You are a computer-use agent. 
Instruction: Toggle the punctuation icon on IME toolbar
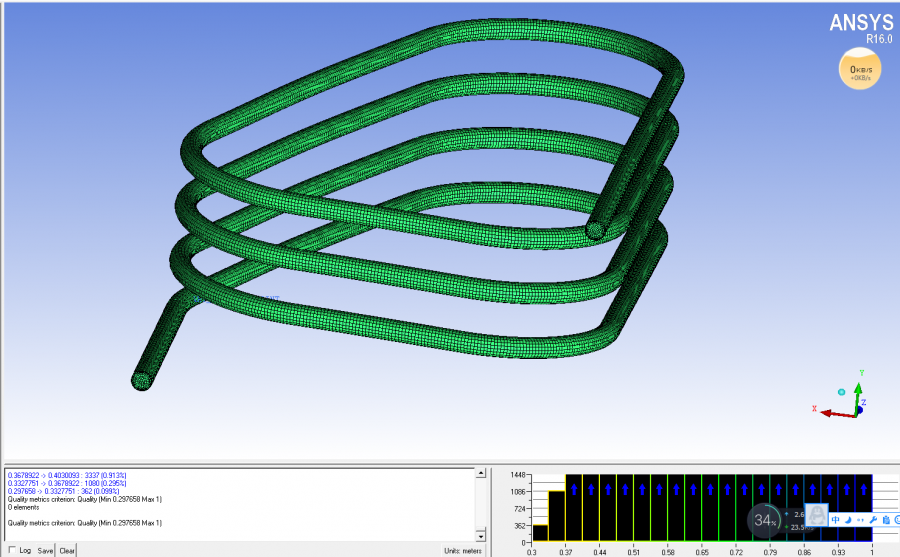point(860,520)
